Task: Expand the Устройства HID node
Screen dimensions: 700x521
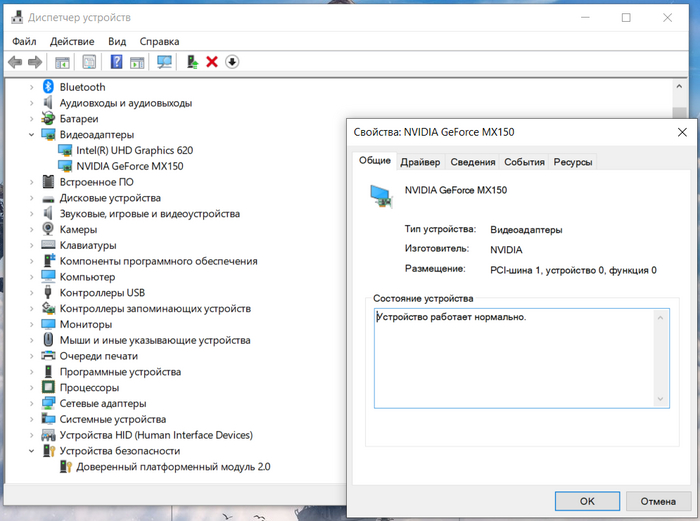Action: coord(31,435)
